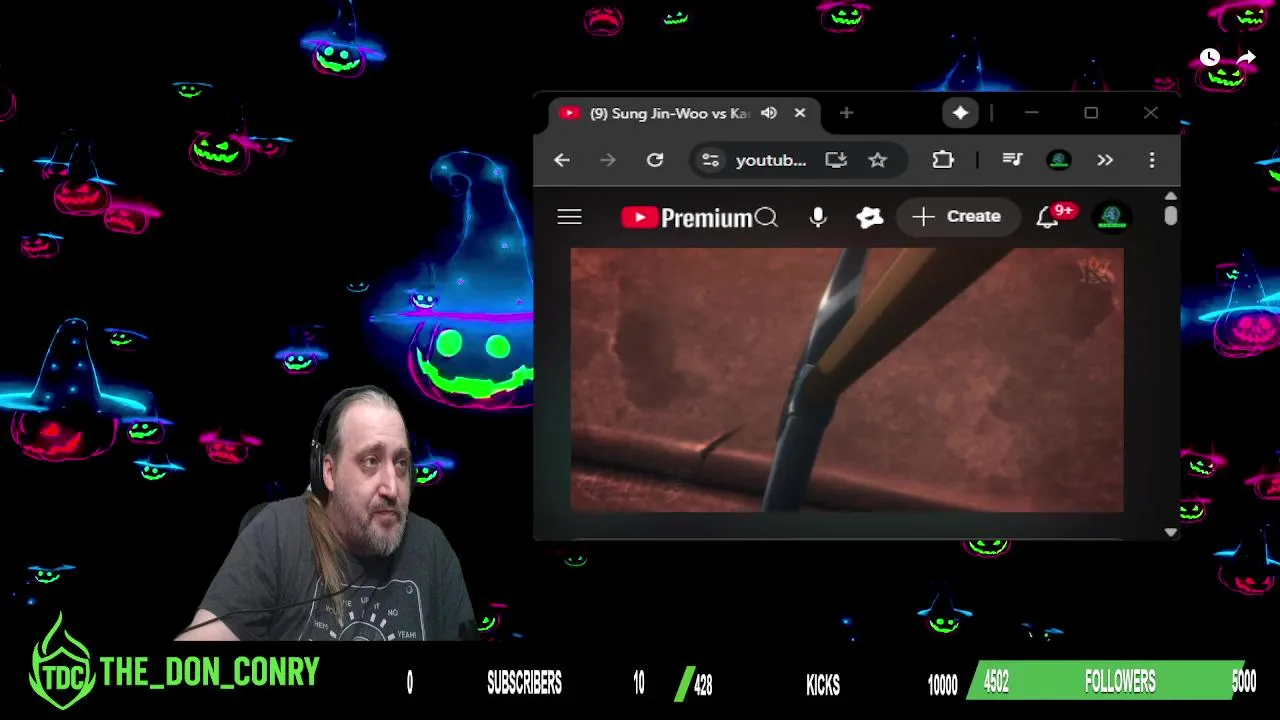Click the install app icon in address bar
This screenshot has width=1280, height=720.
[836, 160]
